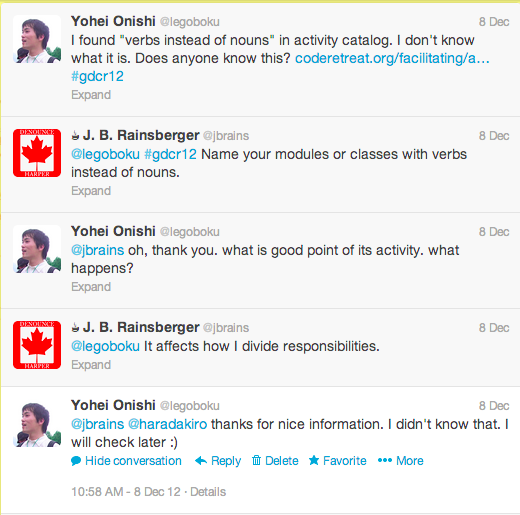Click the Hide conversation speech bubble icon
Viewport: 520px width, 515px height.
76,461
